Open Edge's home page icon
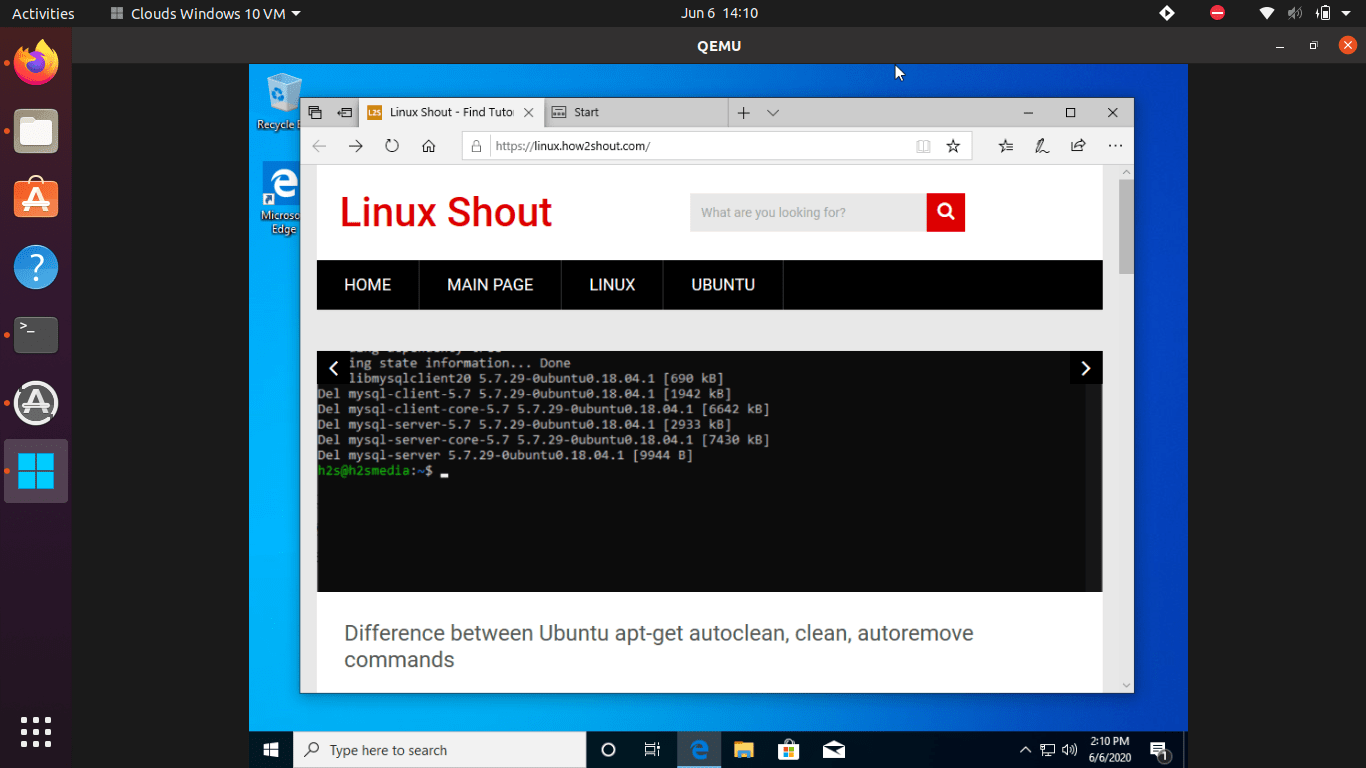 428,145
